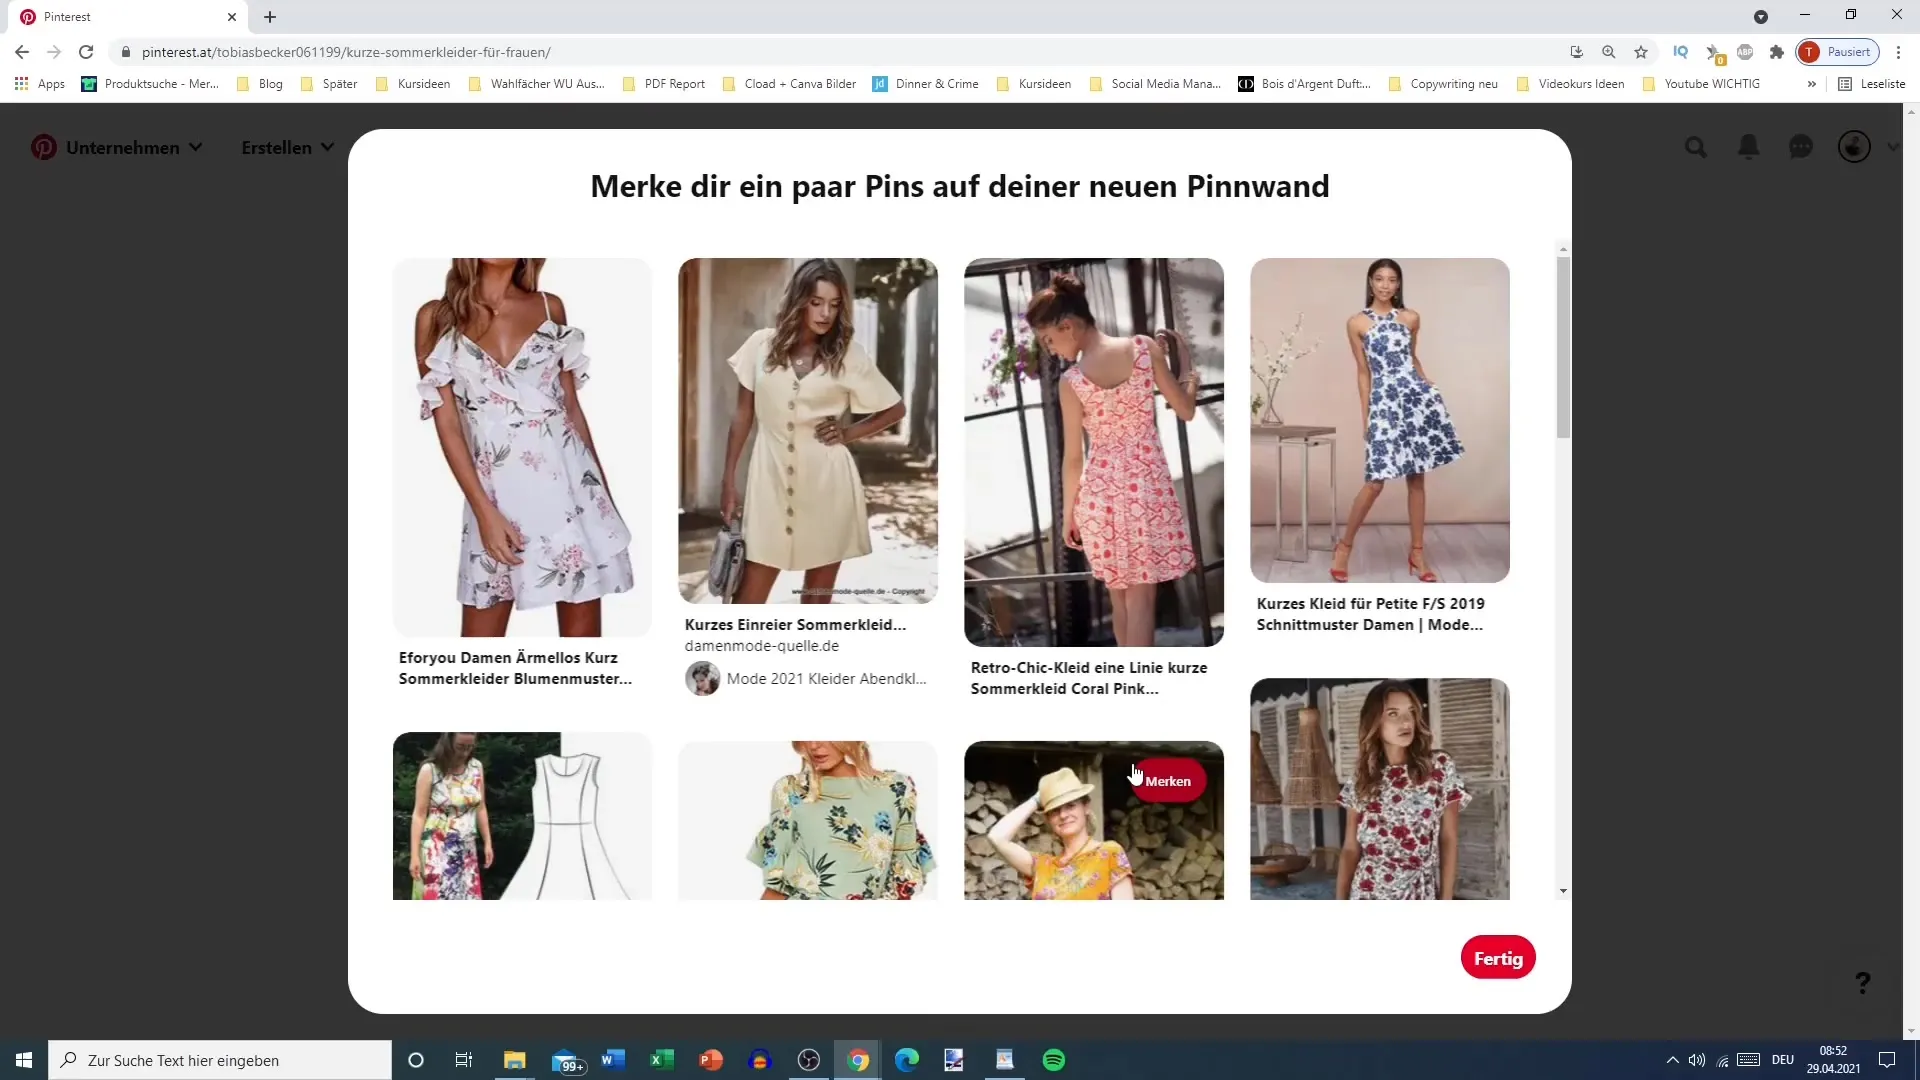1920x1080 pixels.
Task: Click the dialog vertical scrollbar thumb
Action: click(1563, 347)
